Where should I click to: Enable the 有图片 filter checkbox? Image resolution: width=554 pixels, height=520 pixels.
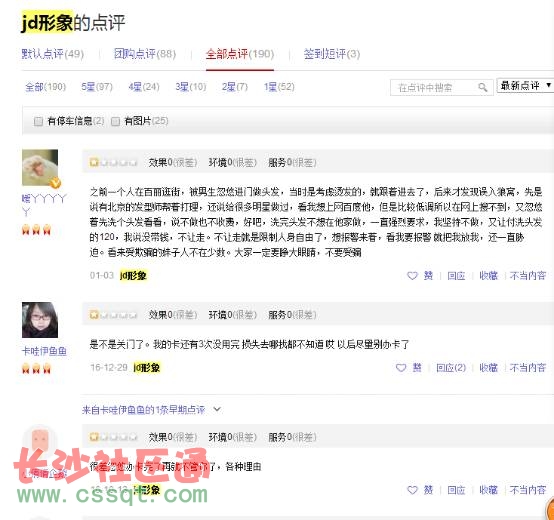[115, 122]
